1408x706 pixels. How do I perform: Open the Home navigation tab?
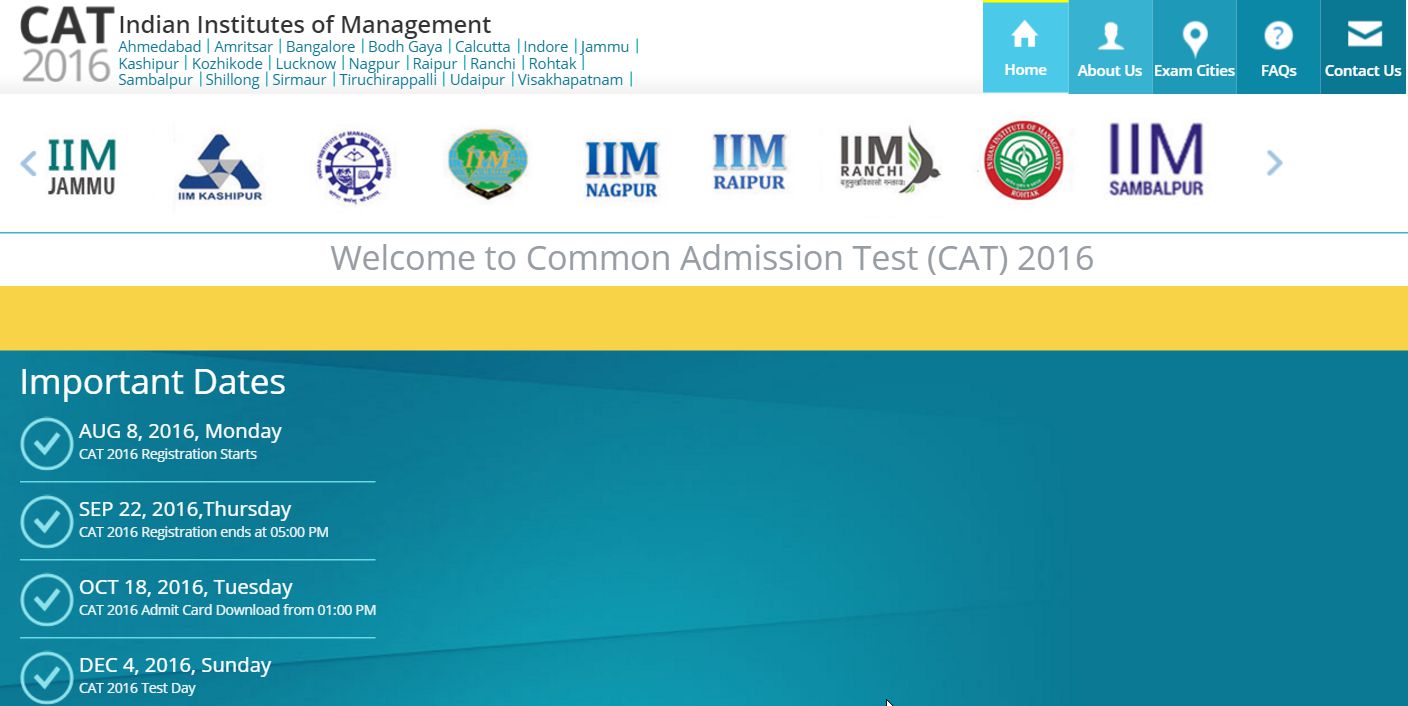tap(1025, 47)
